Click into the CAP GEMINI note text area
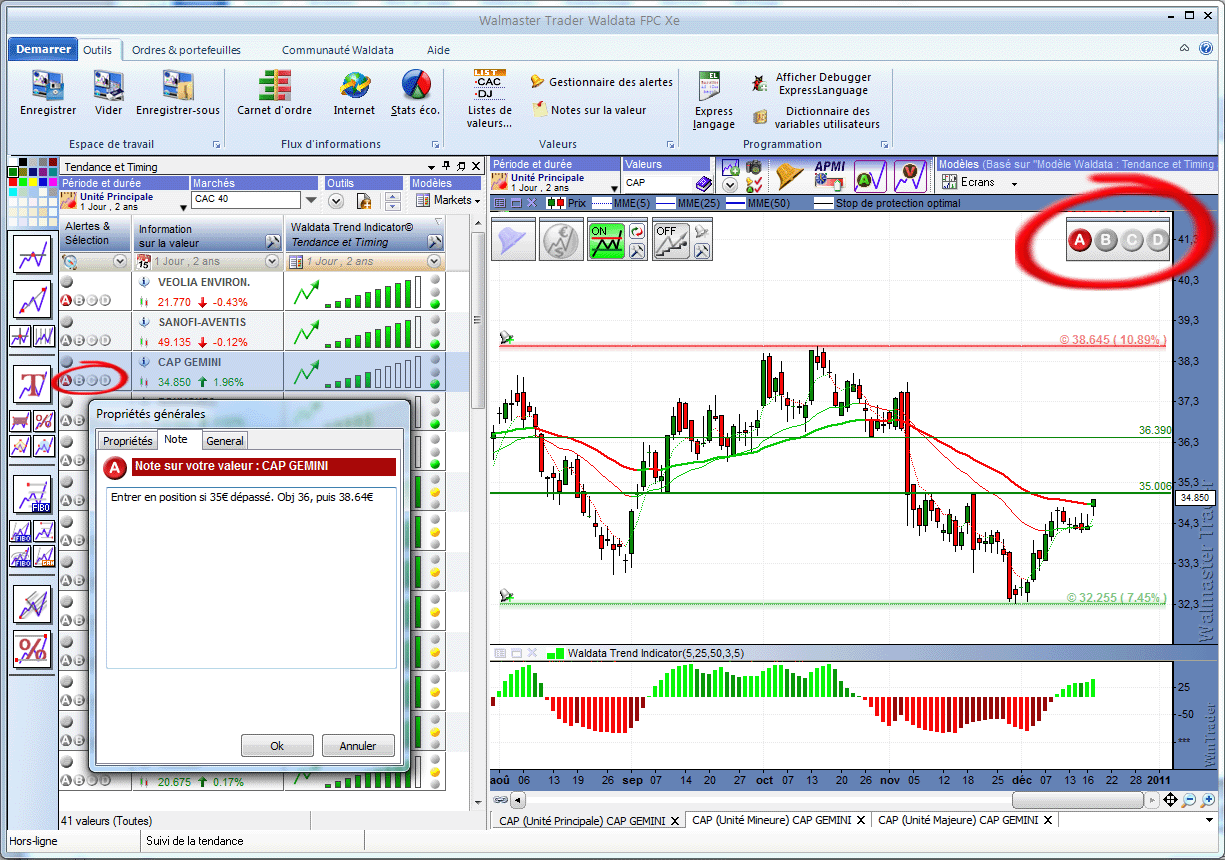The image size is (1225, 860). pyautogui.click(x=251, y=577)
